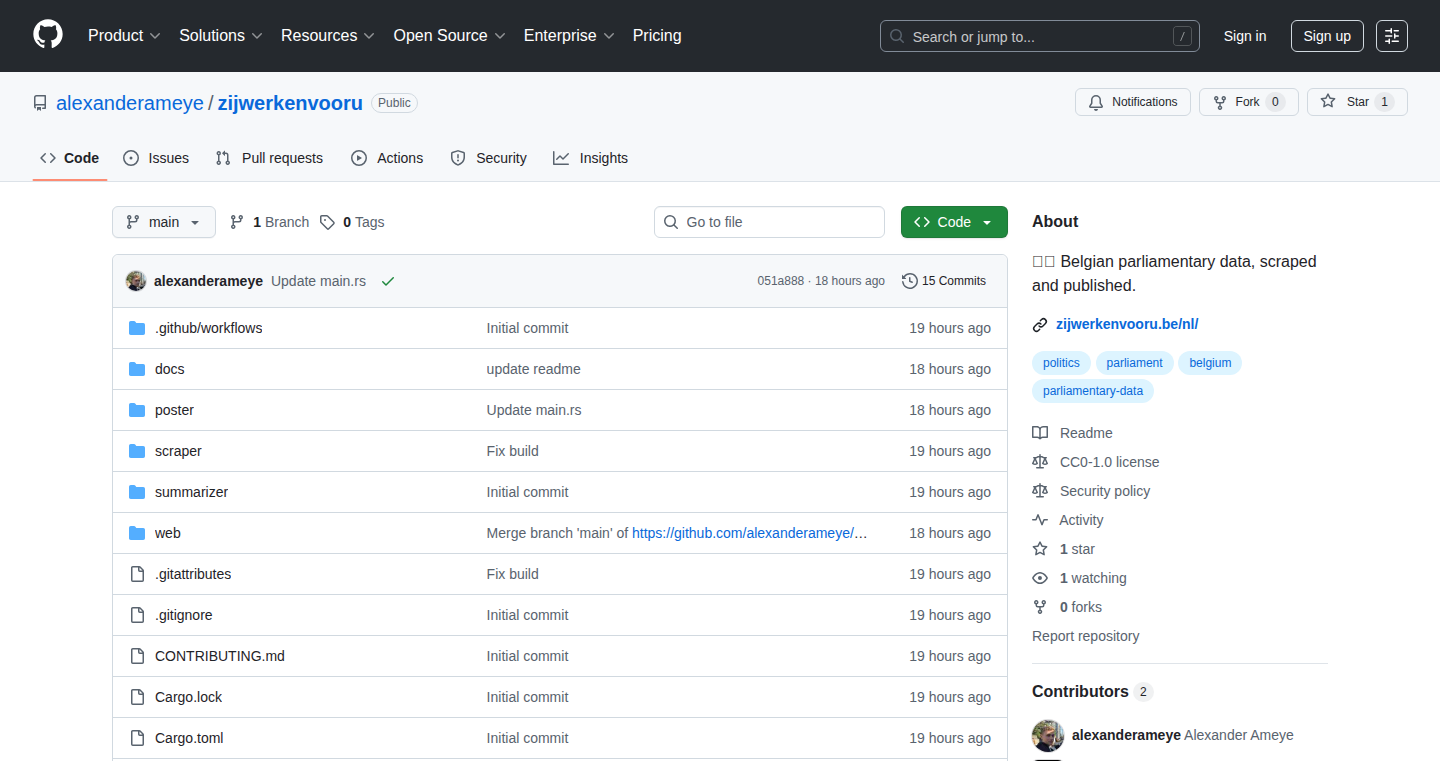Click the folder icon for summarizer
The width and height of the screenshot is (1440, 761).
tap(137, 492)
